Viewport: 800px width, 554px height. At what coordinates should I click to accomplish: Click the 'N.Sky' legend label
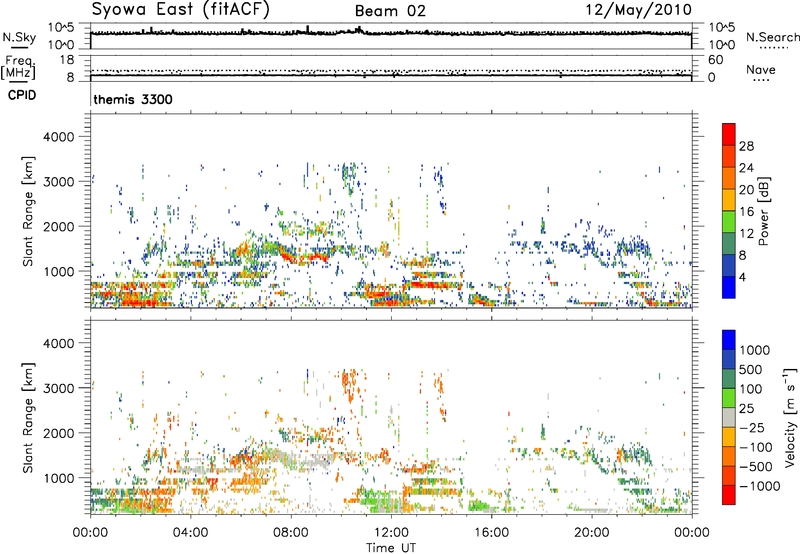tap(19, 37)
